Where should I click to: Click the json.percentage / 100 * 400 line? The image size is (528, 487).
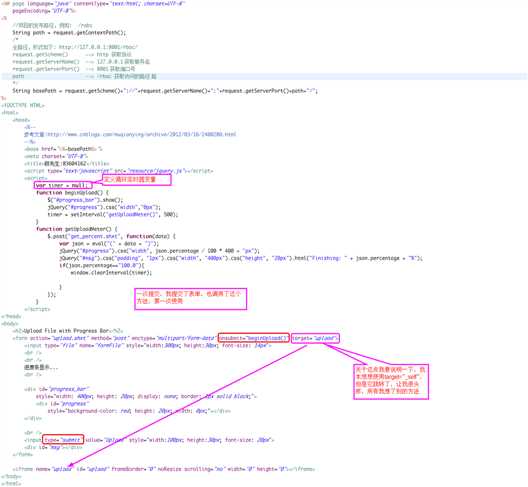tap(159, 251)
